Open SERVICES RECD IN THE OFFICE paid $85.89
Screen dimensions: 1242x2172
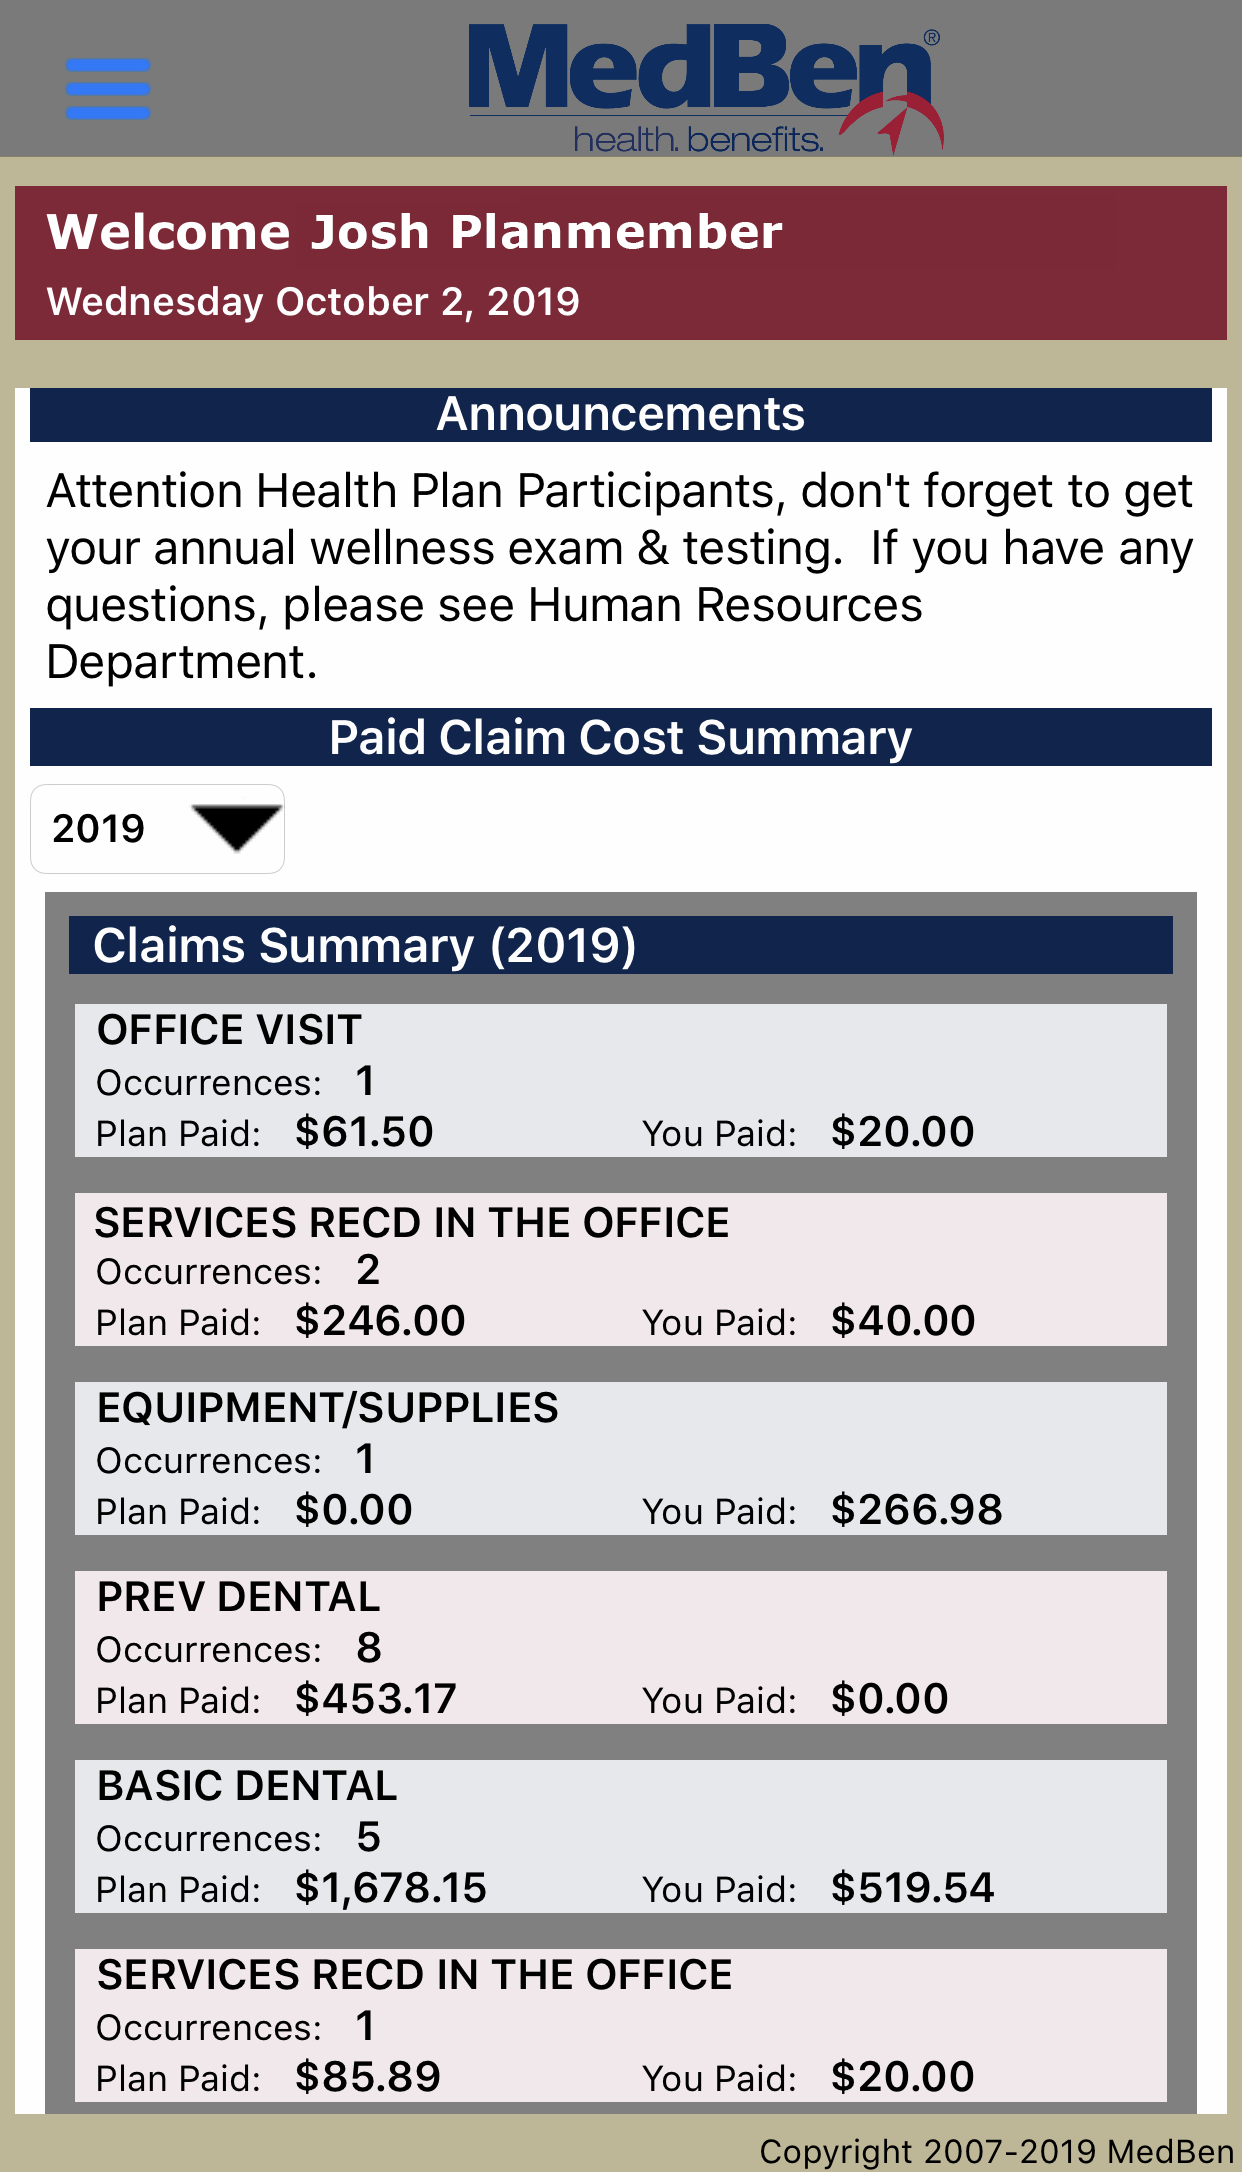pos(620,2025)
